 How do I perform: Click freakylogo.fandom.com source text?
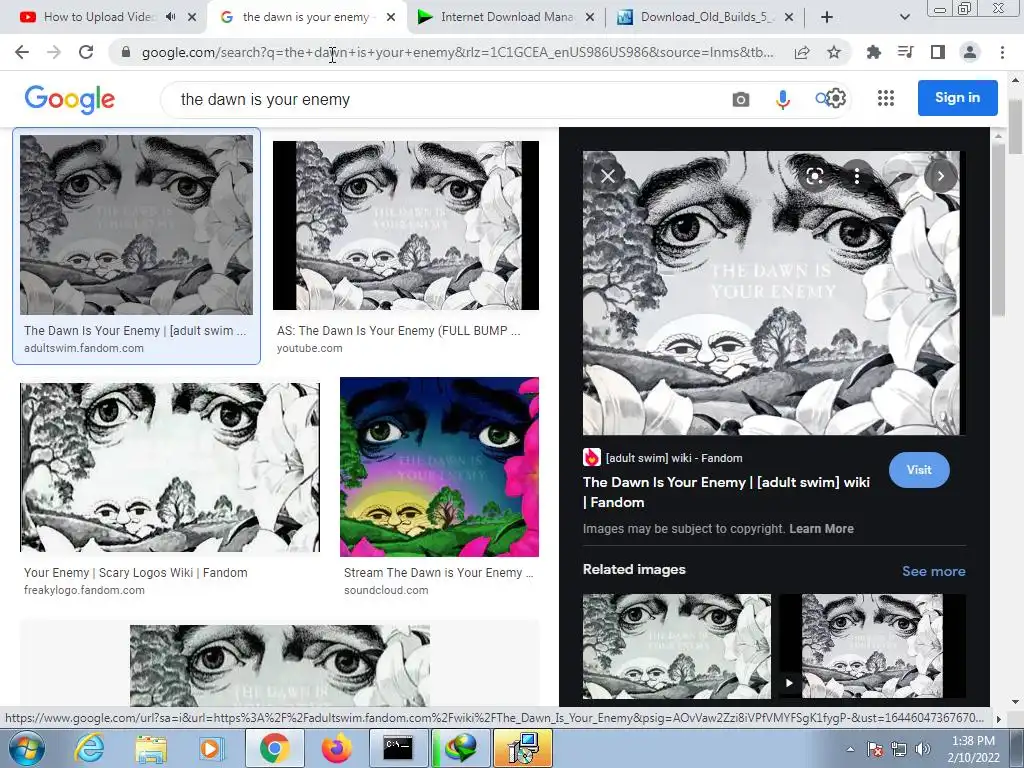[x=84, y=590]
